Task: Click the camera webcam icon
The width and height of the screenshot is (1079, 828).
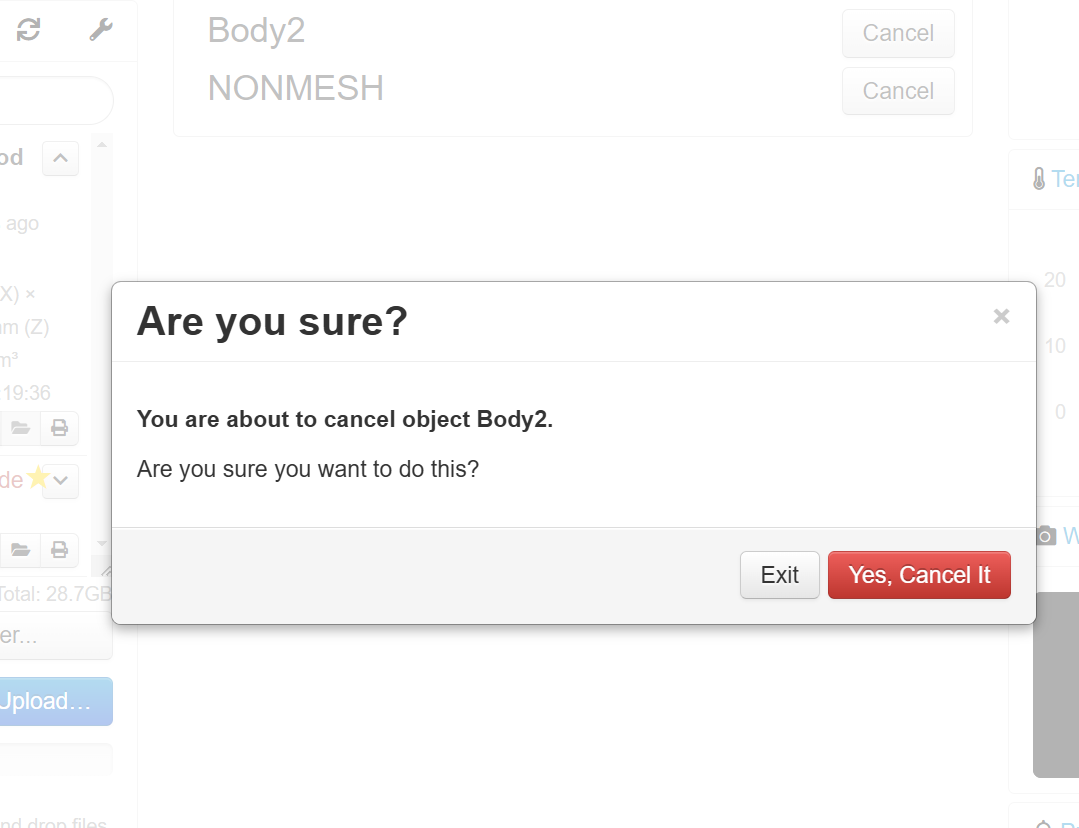Action: coord(1045,535)
